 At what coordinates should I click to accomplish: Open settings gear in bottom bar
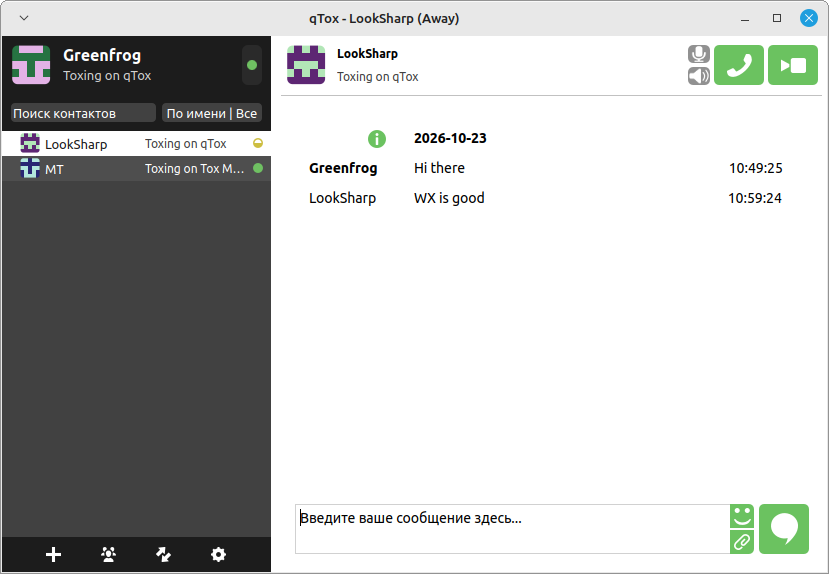pos(218,554)
